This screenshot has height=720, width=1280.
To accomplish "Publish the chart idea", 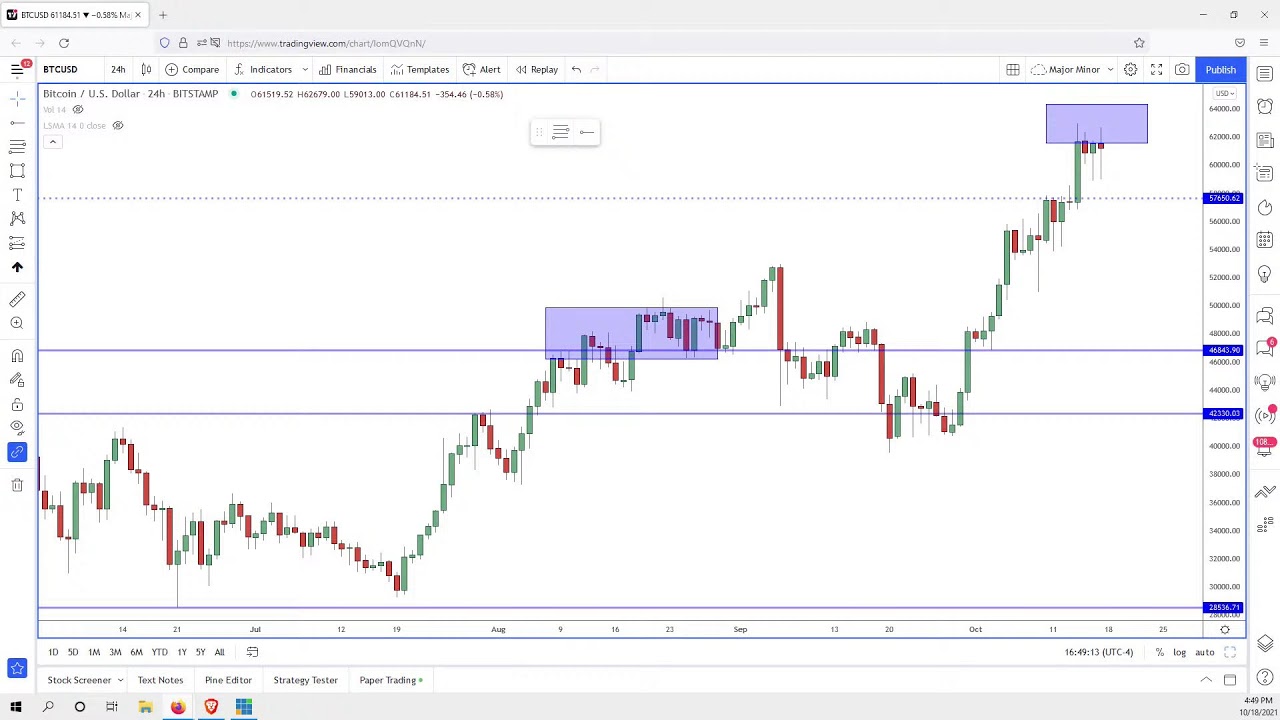I will [x=1220, y=69].
